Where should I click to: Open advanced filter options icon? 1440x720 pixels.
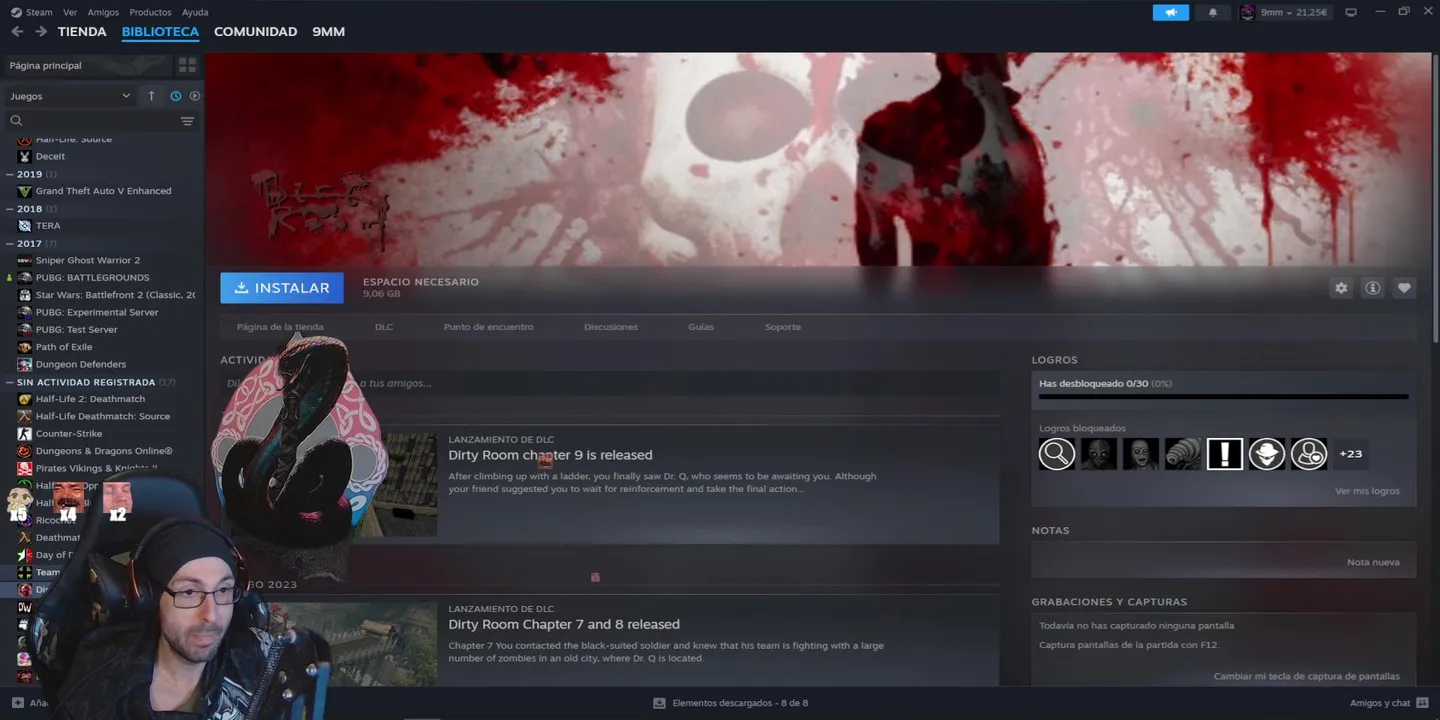187,121
